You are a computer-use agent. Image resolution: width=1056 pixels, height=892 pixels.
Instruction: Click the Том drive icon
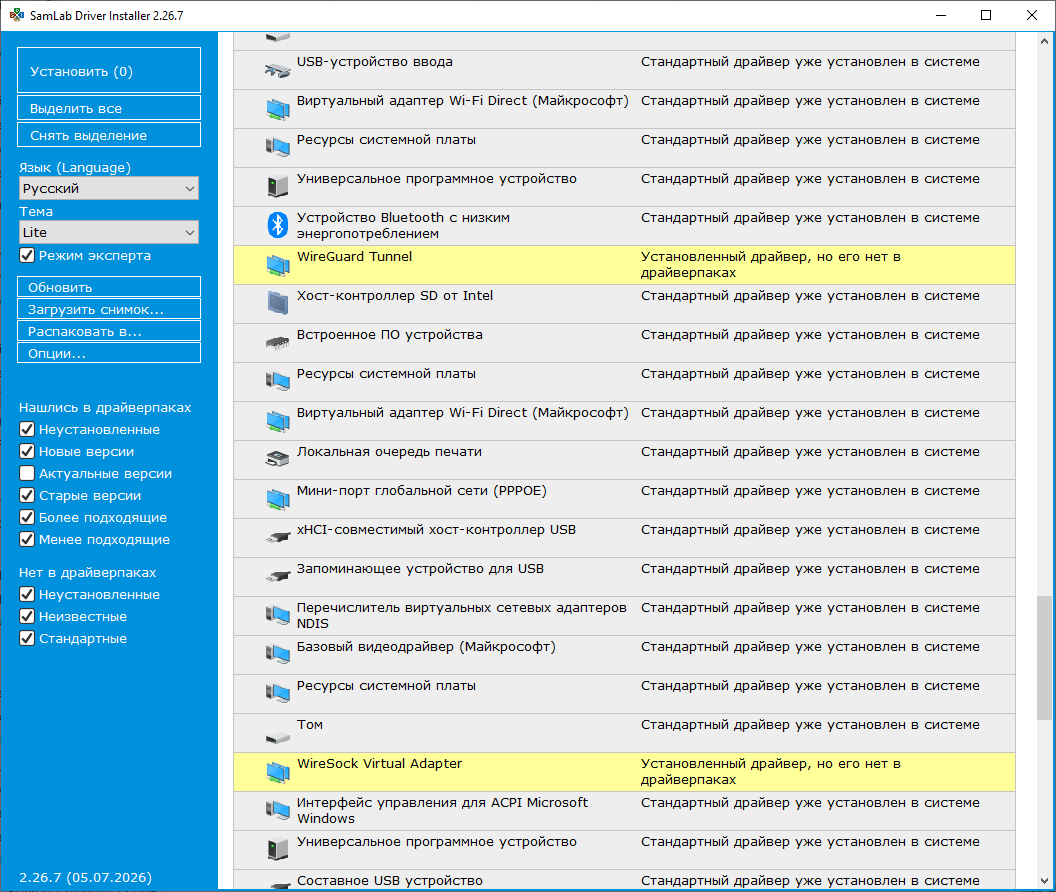[x=277, y=738]
